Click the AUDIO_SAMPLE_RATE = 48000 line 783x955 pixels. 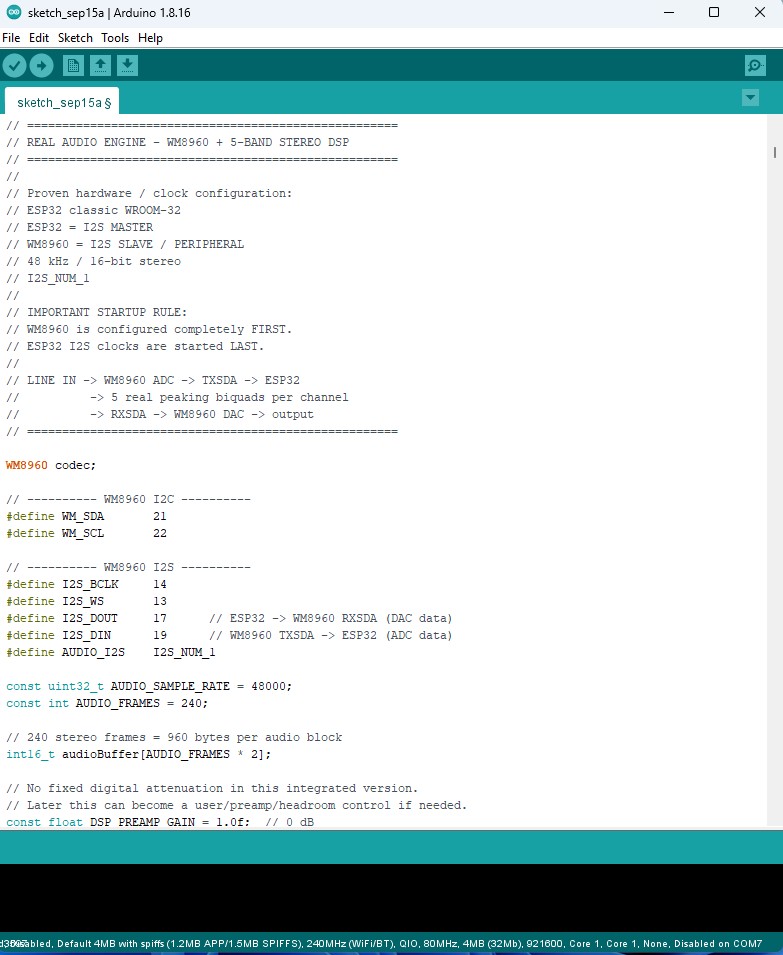click(149, 686)
